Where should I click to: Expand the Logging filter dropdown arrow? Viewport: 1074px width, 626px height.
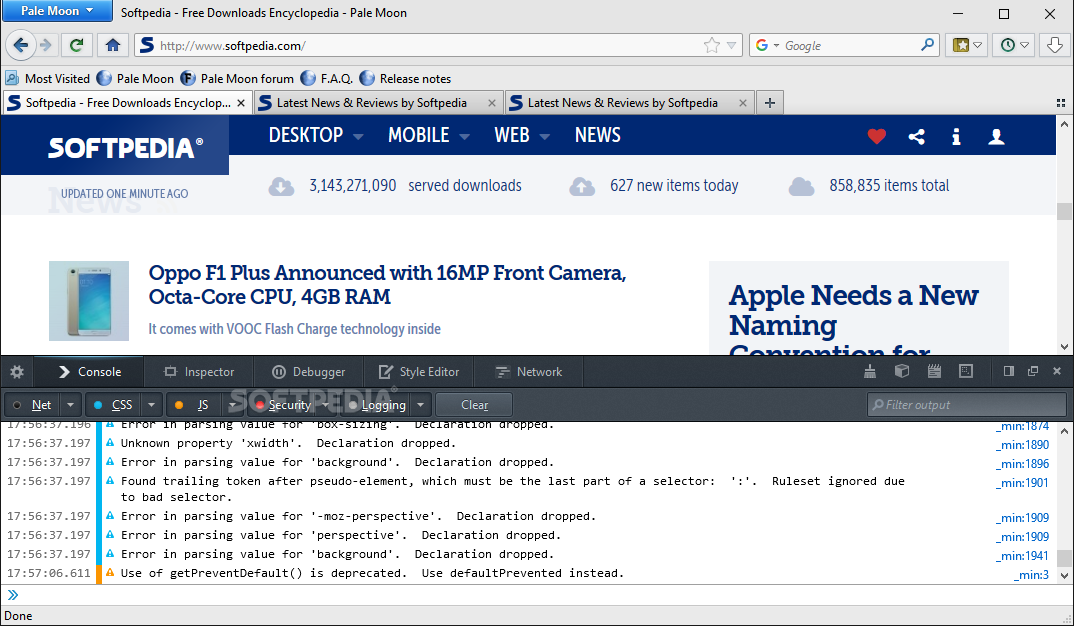(421, 405)
